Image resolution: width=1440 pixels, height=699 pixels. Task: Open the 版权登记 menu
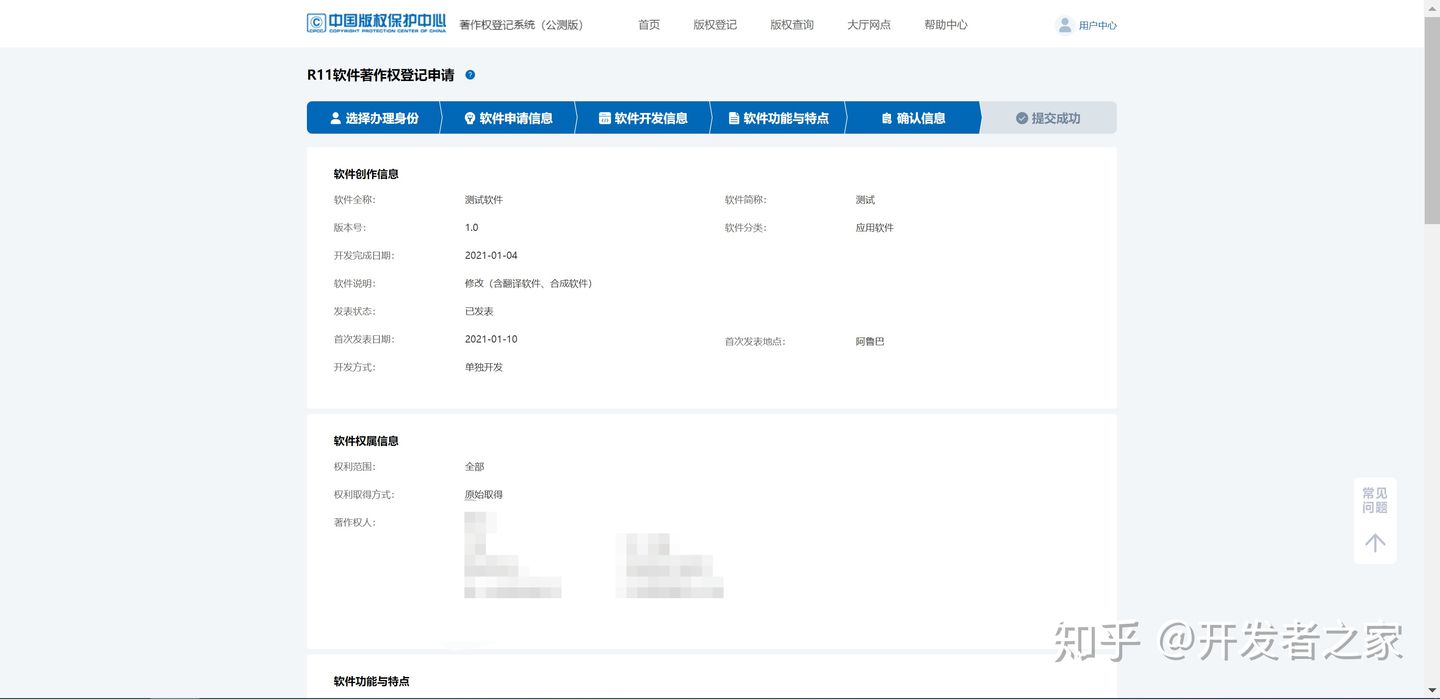pyautogui.click(x=715, y=25)
